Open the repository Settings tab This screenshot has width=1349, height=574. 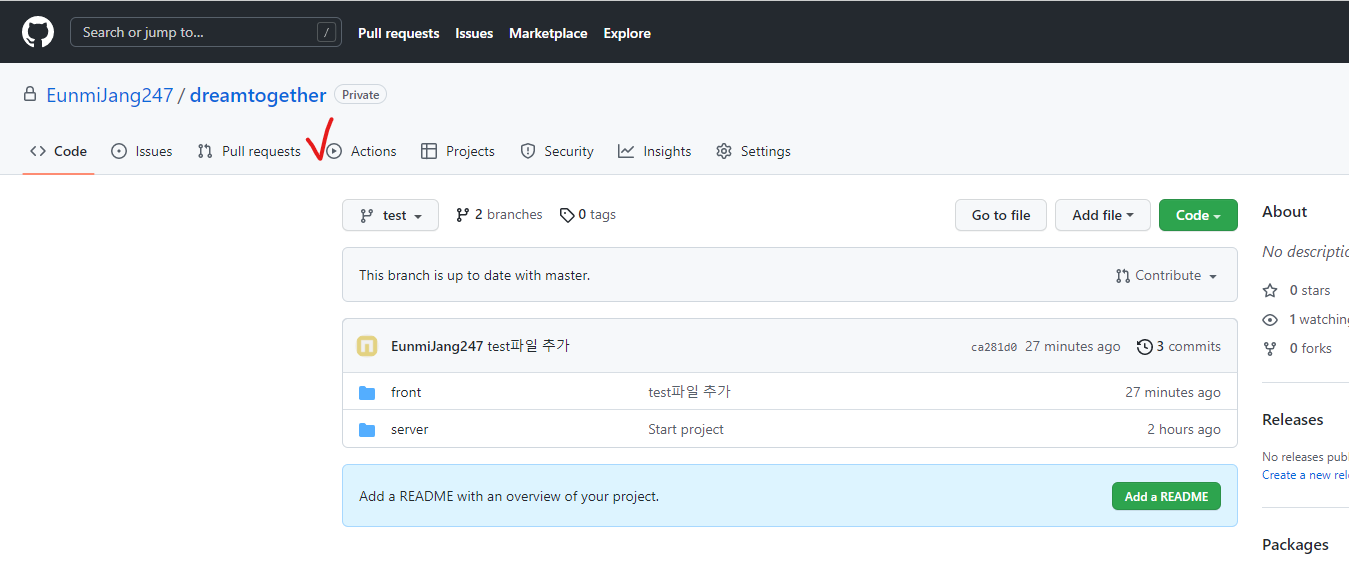click(x=753, y=151)
